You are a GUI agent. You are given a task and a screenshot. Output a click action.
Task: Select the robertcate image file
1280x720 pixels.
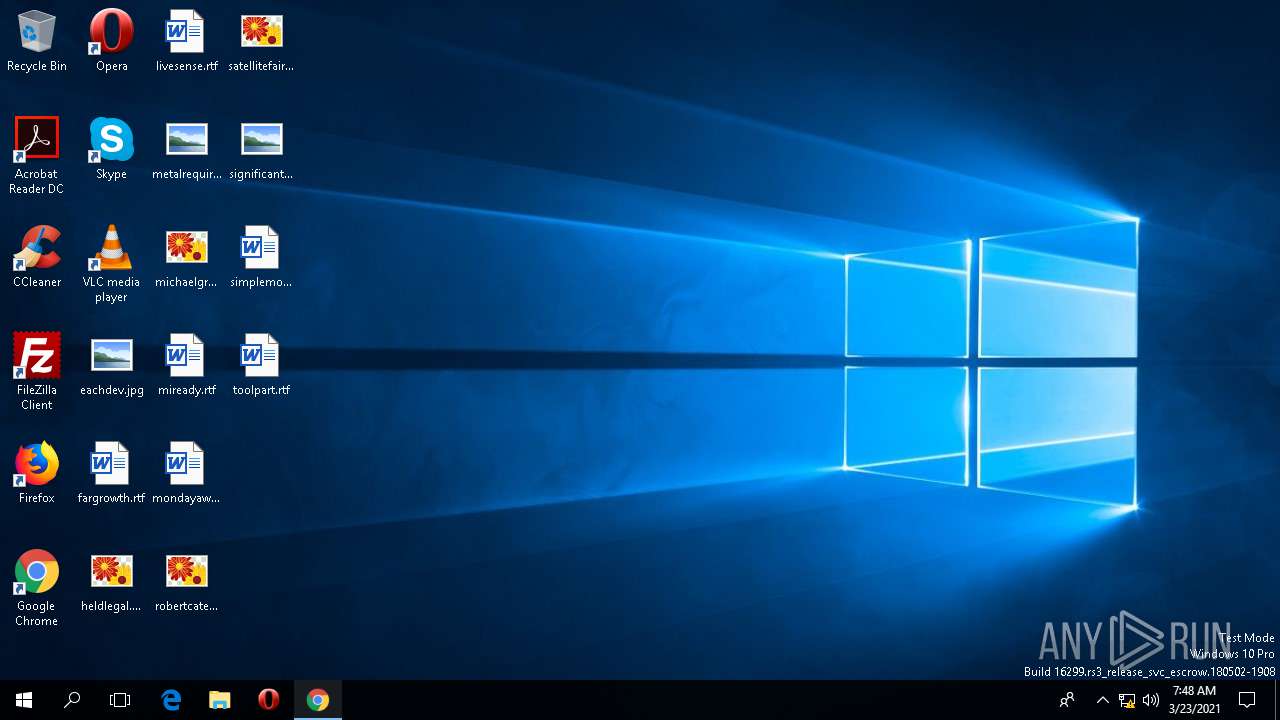[x=186, y=581]
